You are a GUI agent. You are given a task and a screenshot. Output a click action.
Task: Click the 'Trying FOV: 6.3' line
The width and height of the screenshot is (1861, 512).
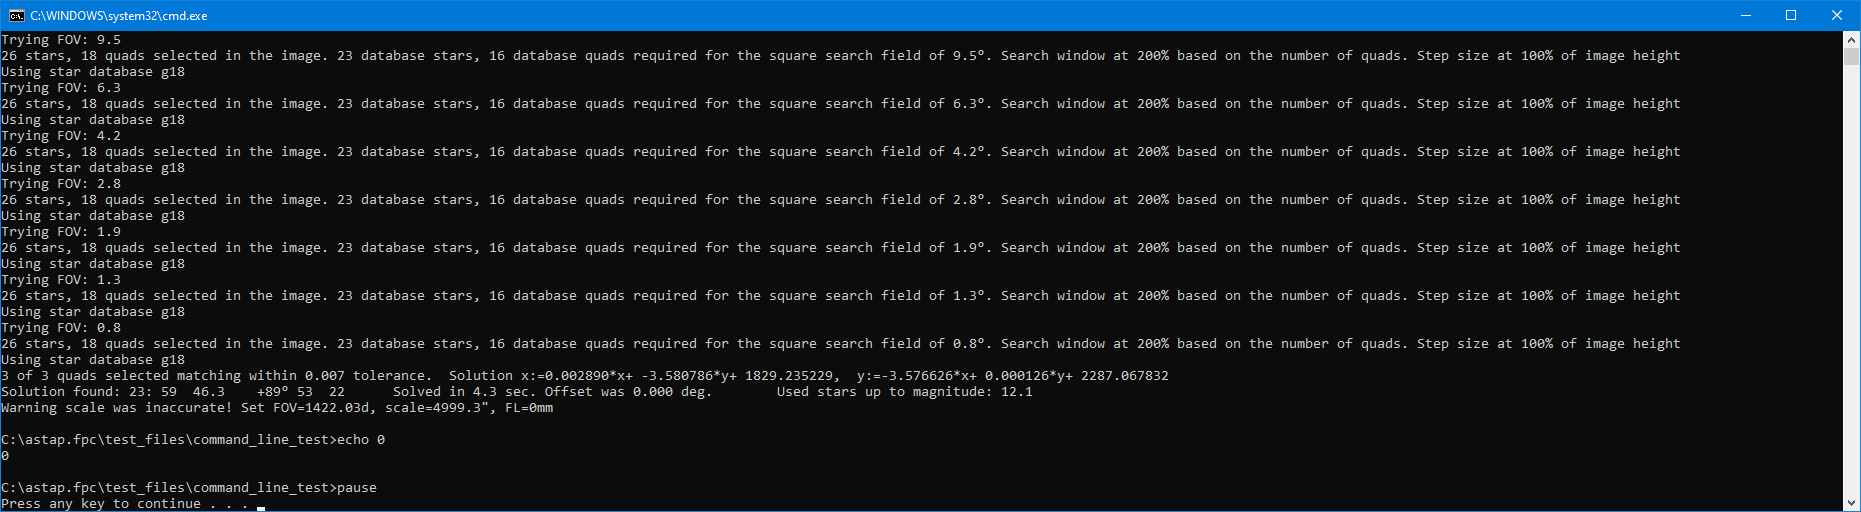point(61,88)
